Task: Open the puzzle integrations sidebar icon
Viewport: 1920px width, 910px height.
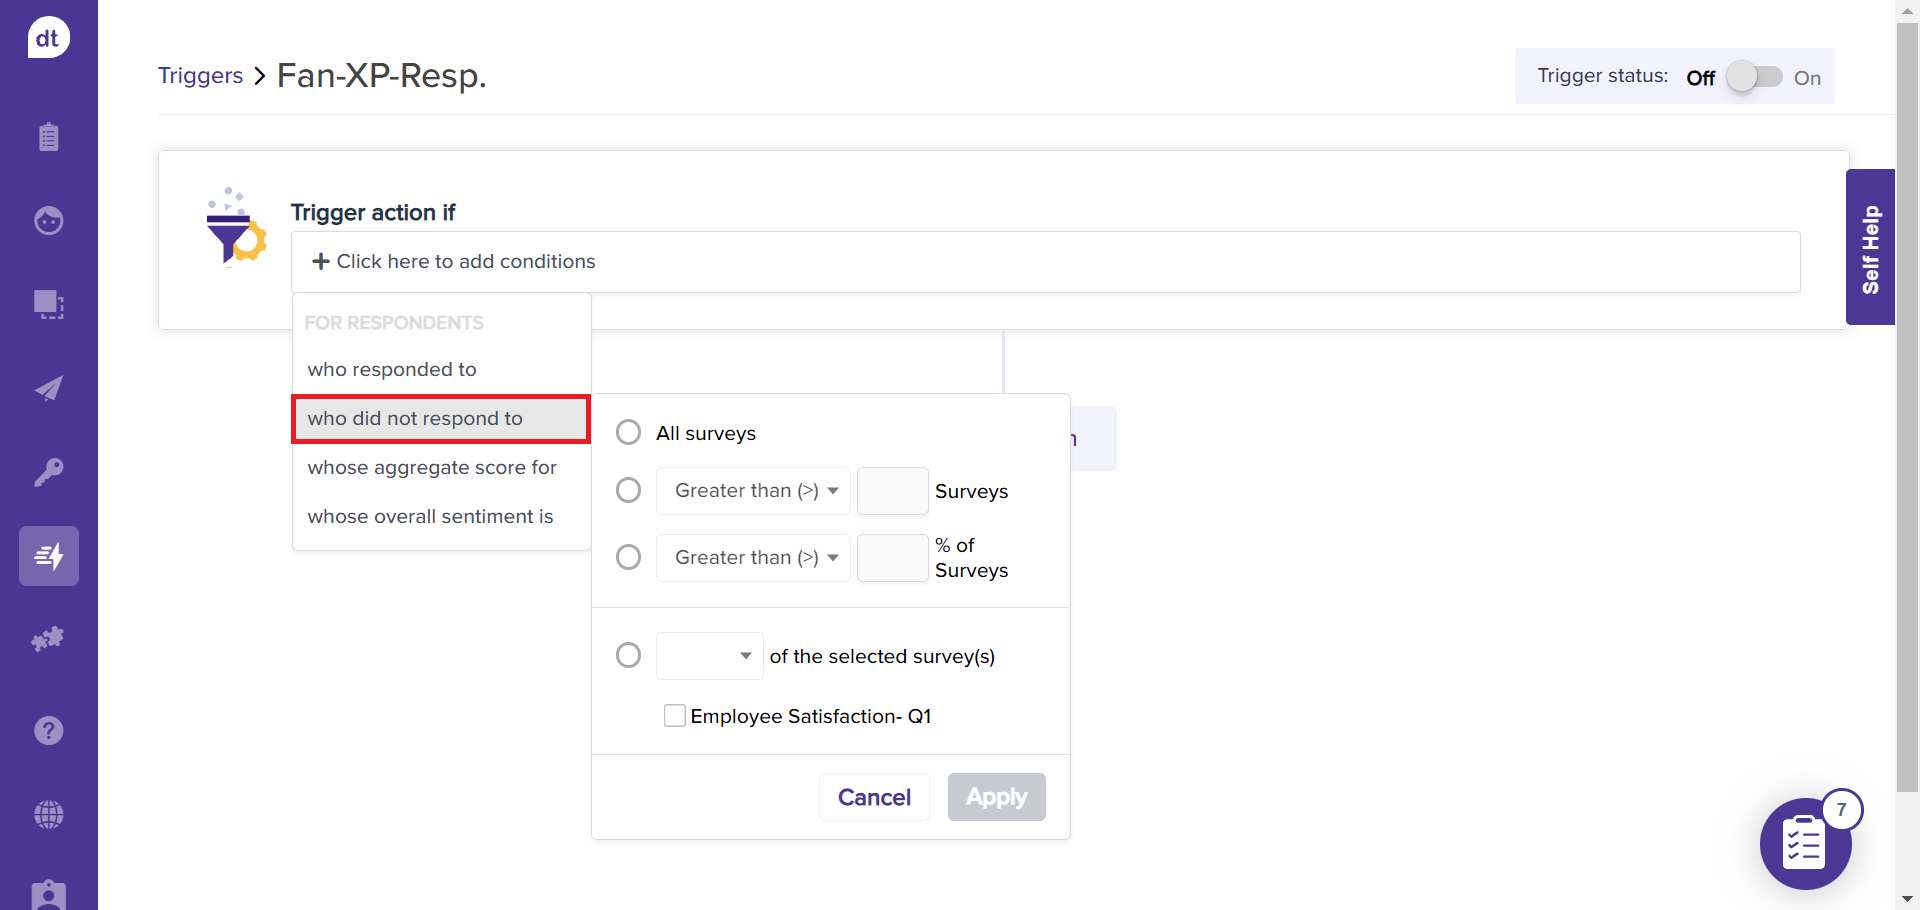Action: click(48, 639)
